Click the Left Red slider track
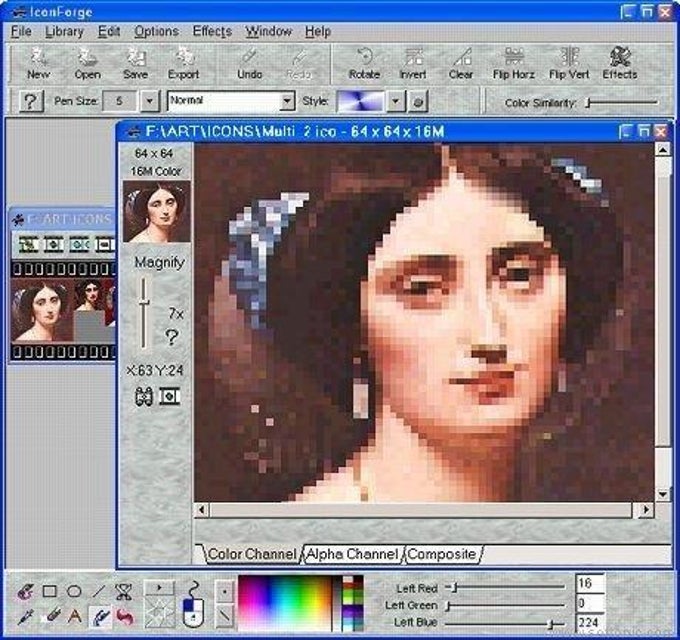 [506, 588]
